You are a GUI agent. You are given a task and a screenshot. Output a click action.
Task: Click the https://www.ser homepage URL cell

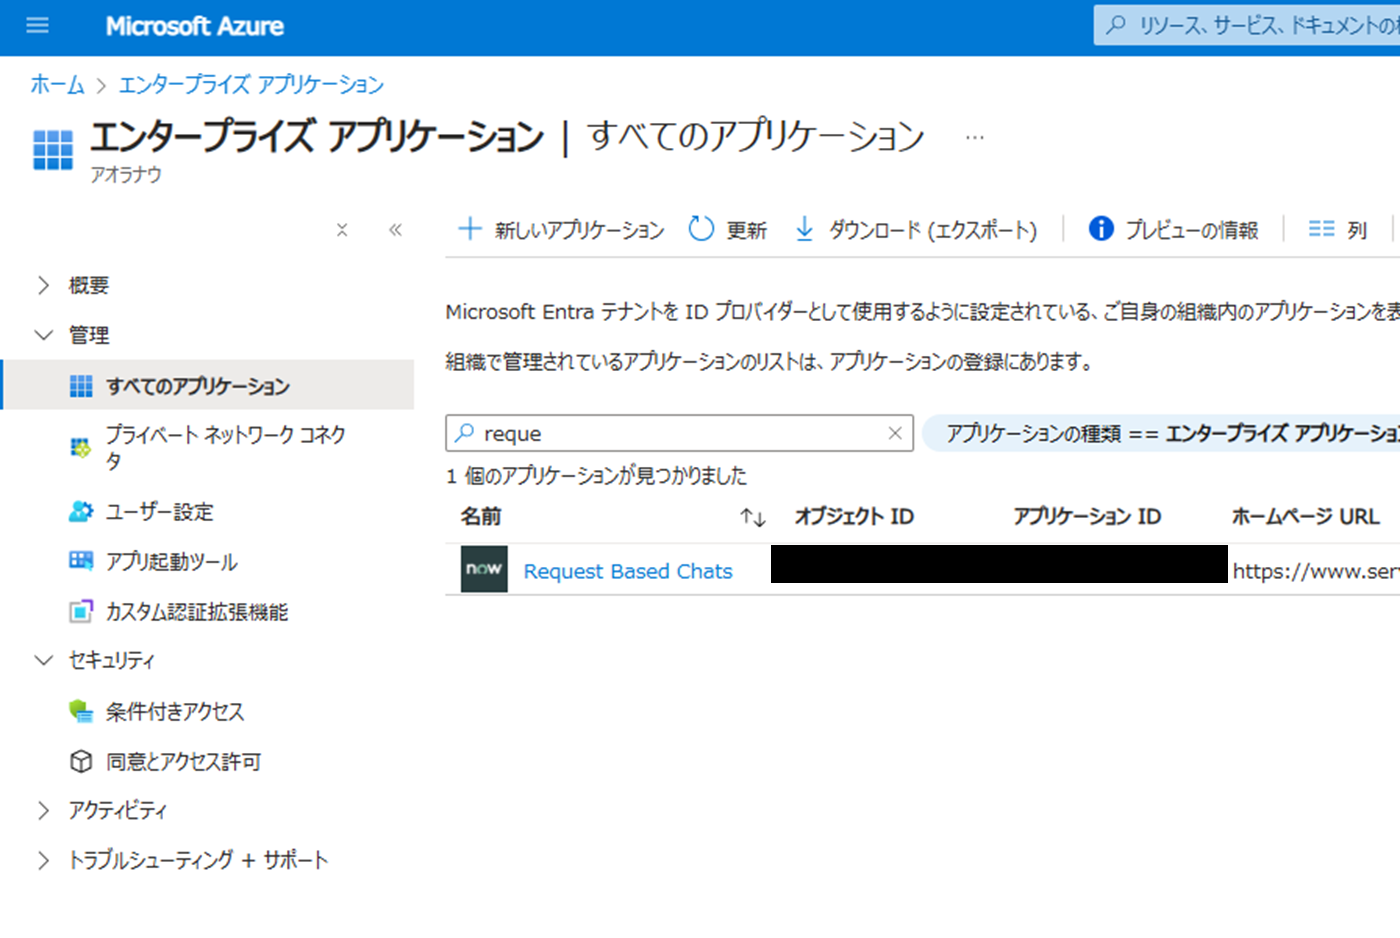(1316, 571)
